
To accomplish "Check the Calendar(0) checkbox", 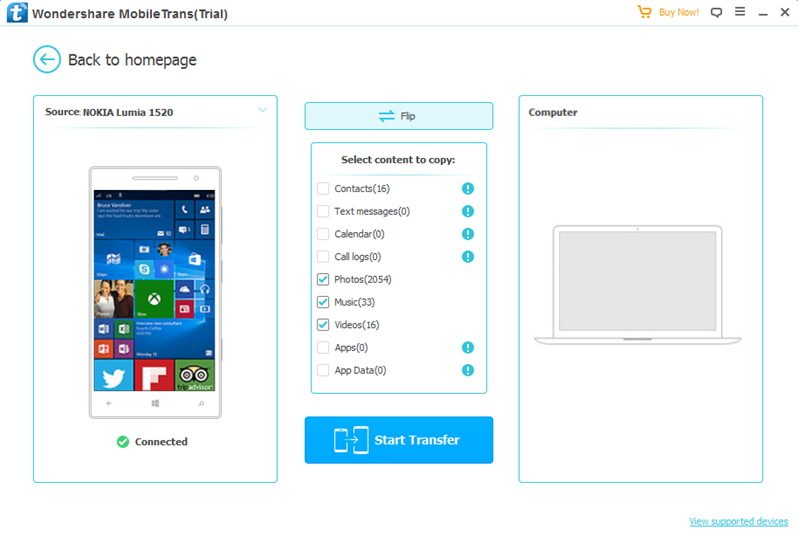I will (323, 234).
